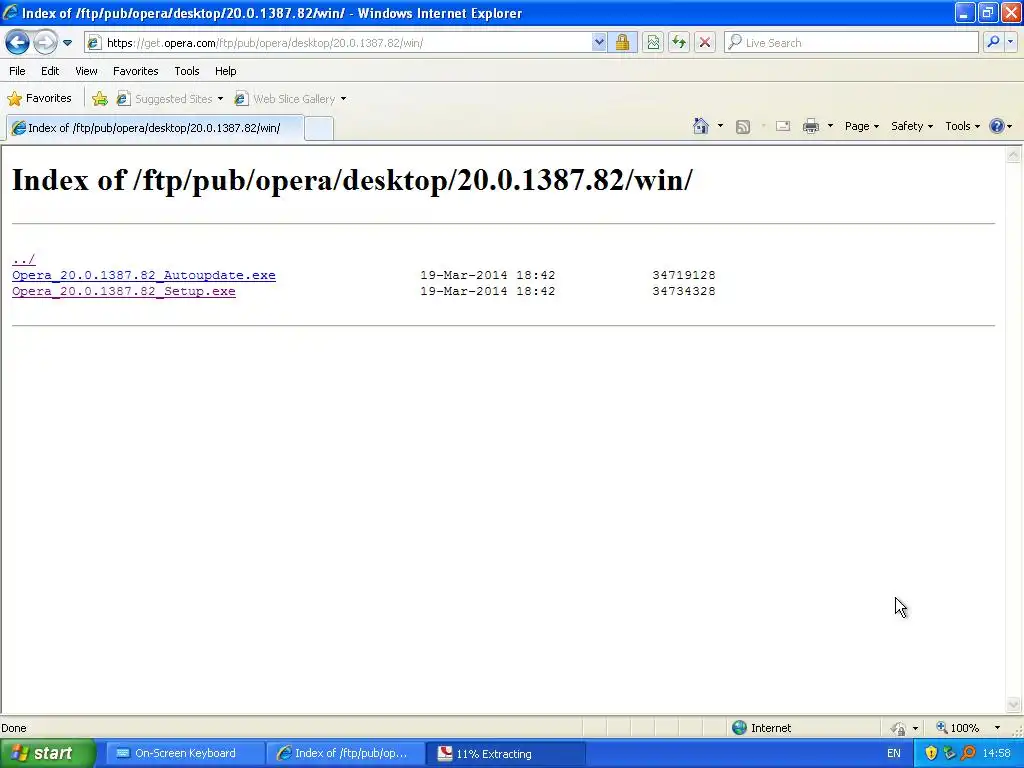The height and width of the screenshot is (768, 1024).
Task: Open the Tools command bar menu
Action: pyautogui.click(x=962, y=126)
